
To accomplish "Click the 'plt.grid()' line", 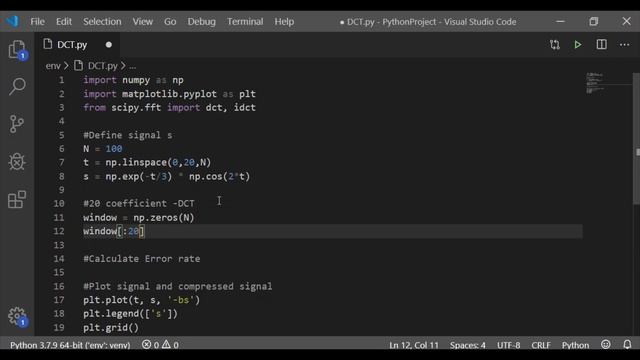I will (111, 328).
